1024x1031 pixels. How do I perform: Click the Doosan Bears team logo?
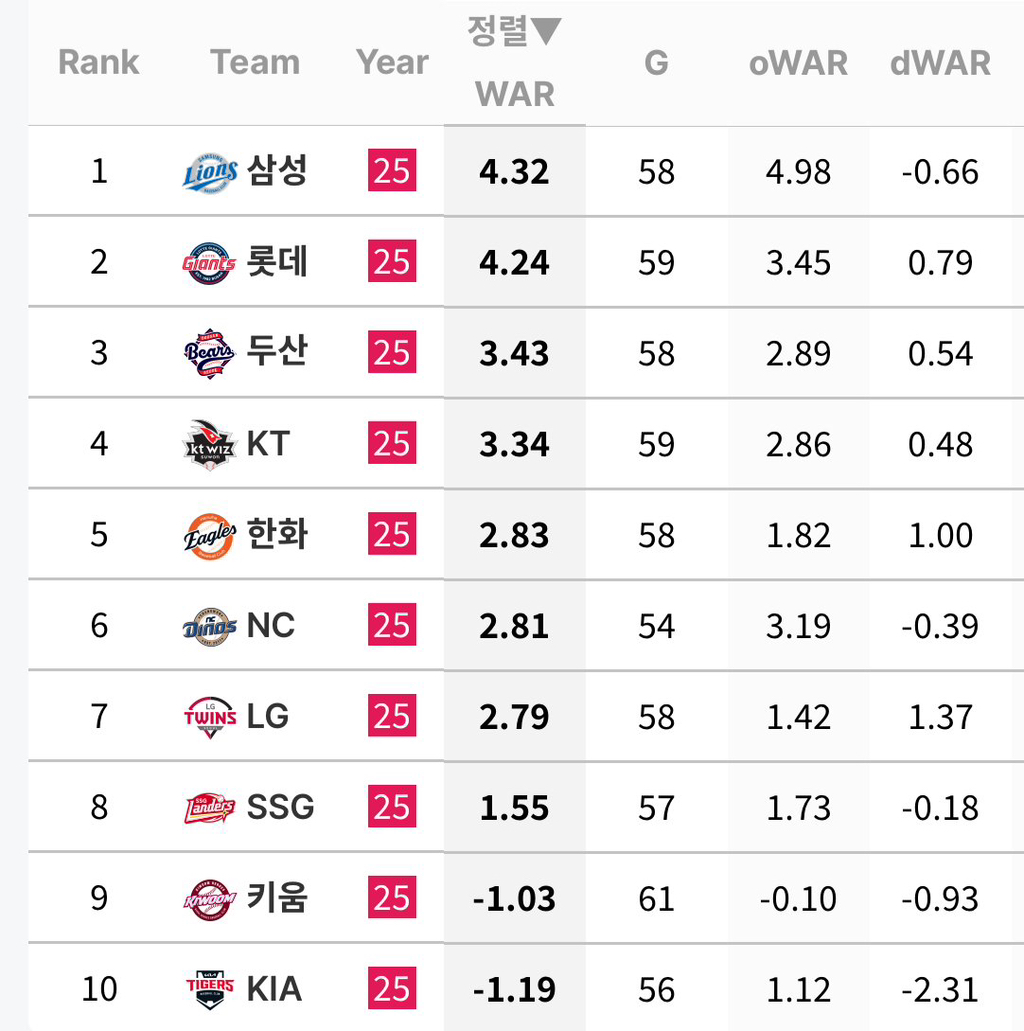[x=210, y=354]
